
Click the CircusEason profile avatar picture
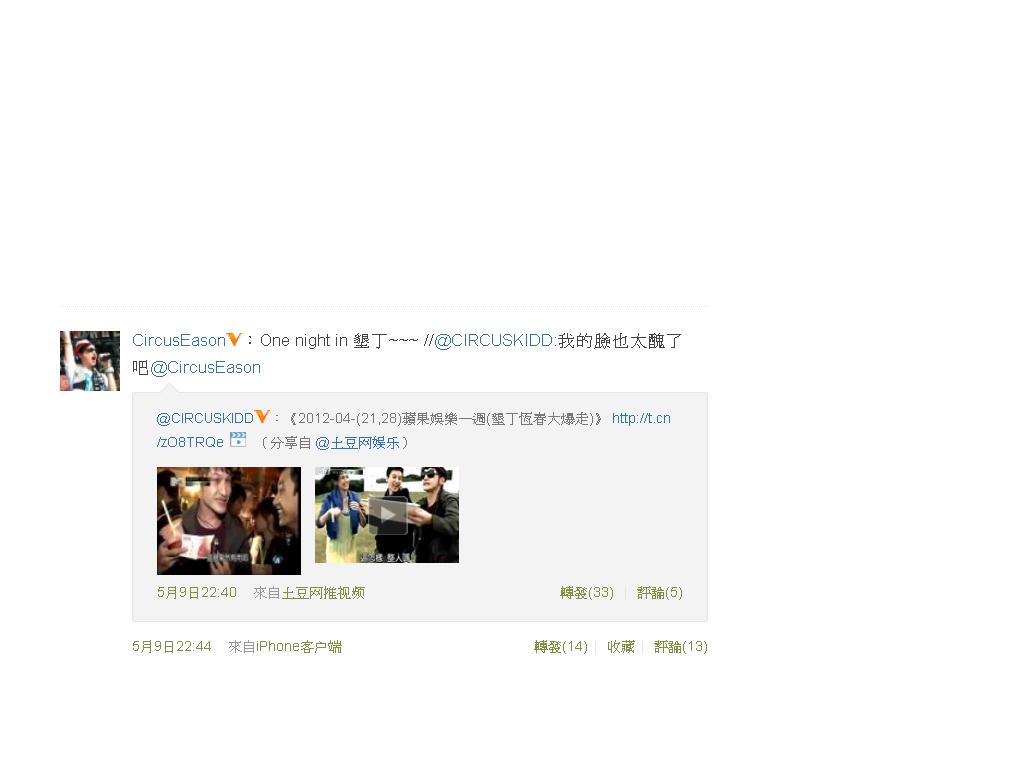[90, 361]
